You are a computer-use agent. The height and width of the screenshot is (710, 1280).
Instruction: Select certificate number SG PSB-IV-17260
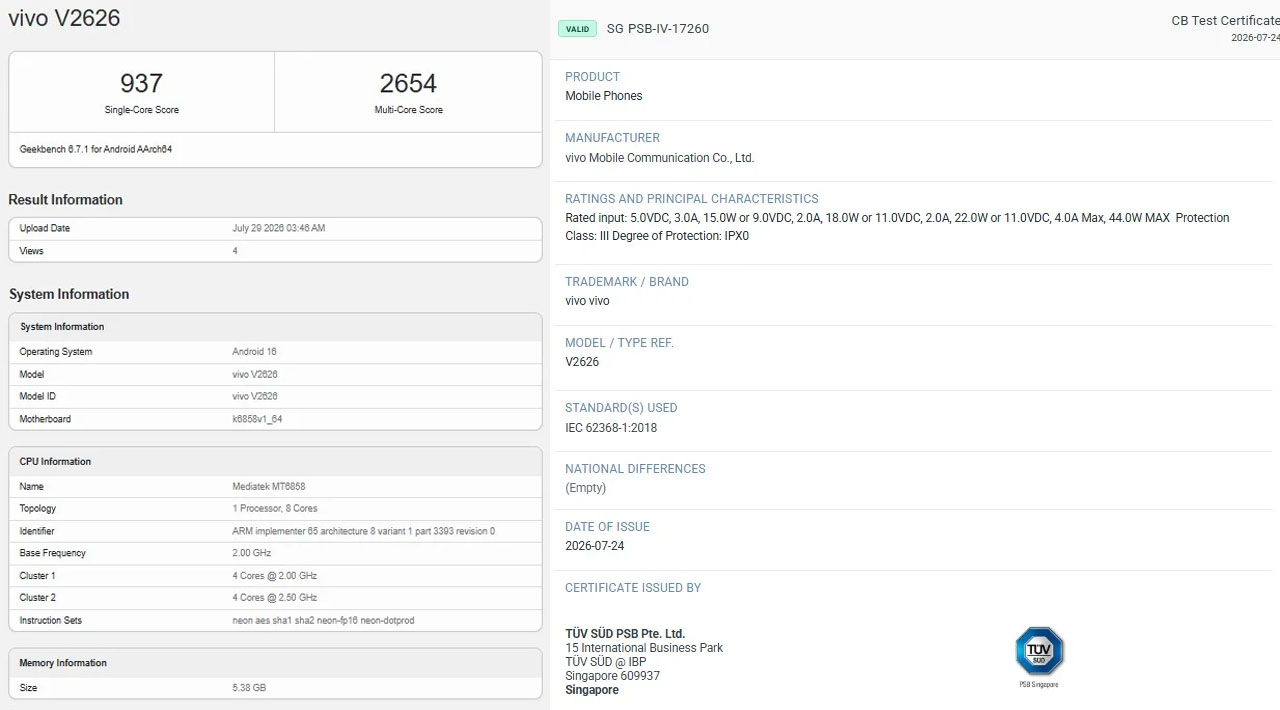click(658, 29)
